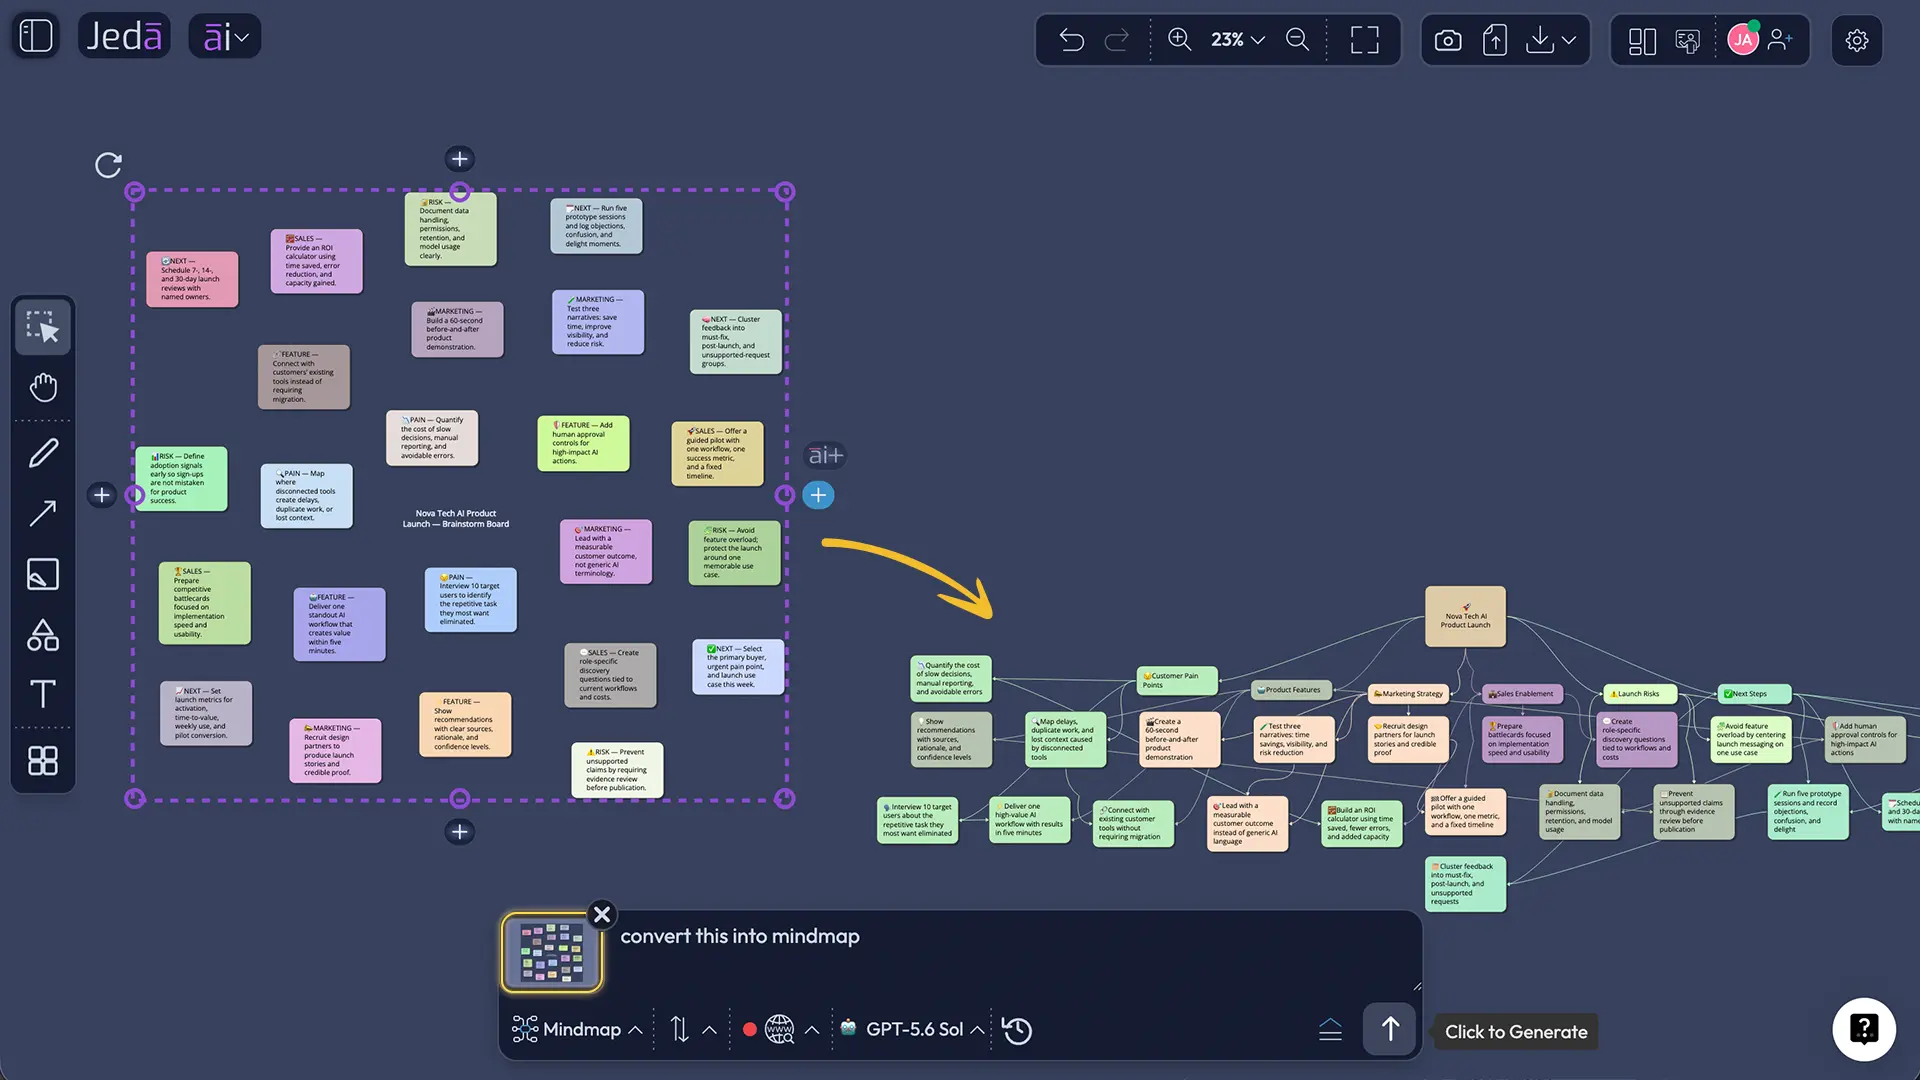Toggle the left sidebar panel icon

(36, 36)
